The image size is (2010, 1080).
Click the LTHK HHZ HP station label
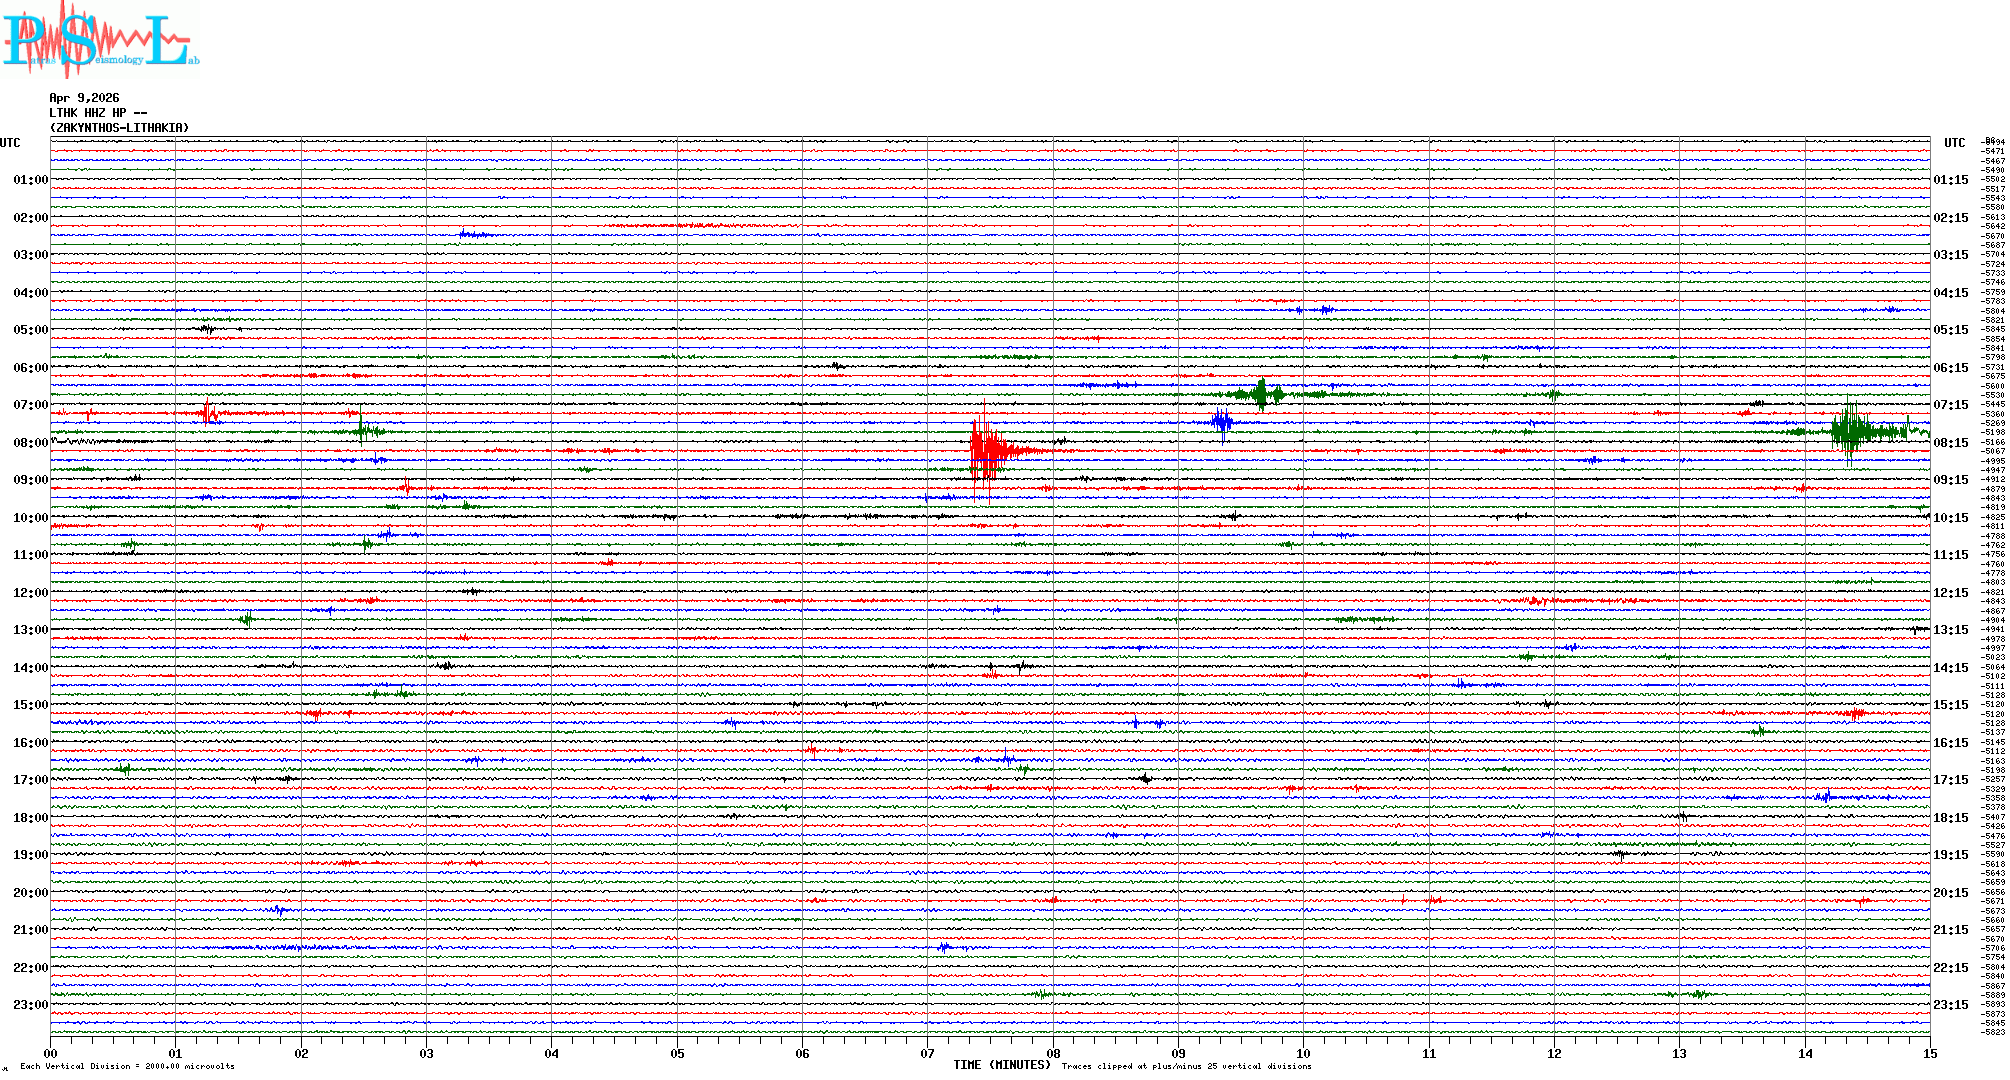(x=97, y=113)
